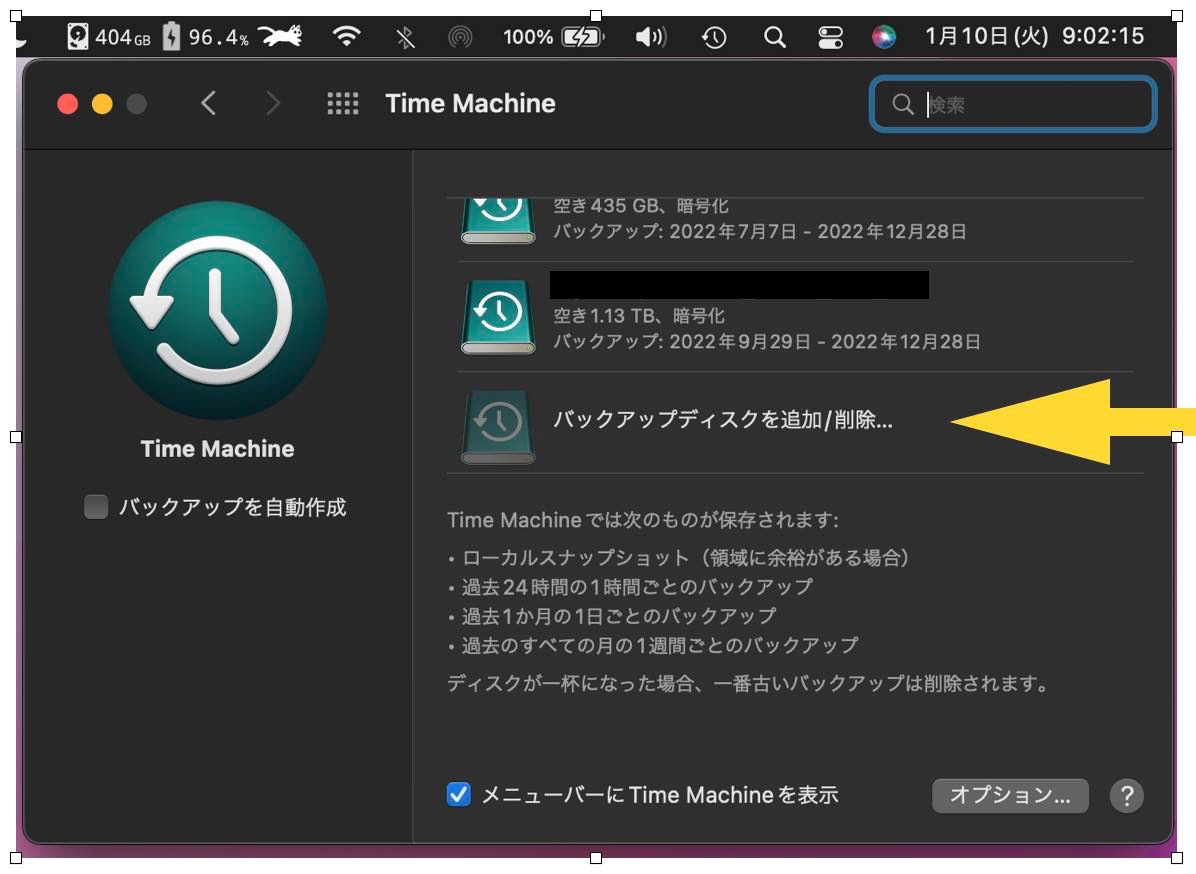Show all preferences grid icon
Image resolution: width=1196 pixels, height=874 pixels.
tap(342, 103)
